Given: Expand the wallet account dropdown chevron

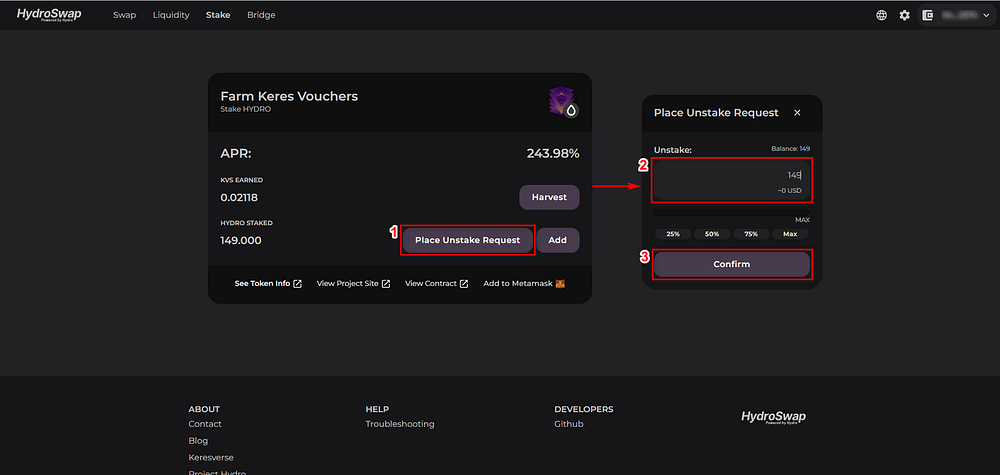Looking at the screenshot, I should [986, 15].
